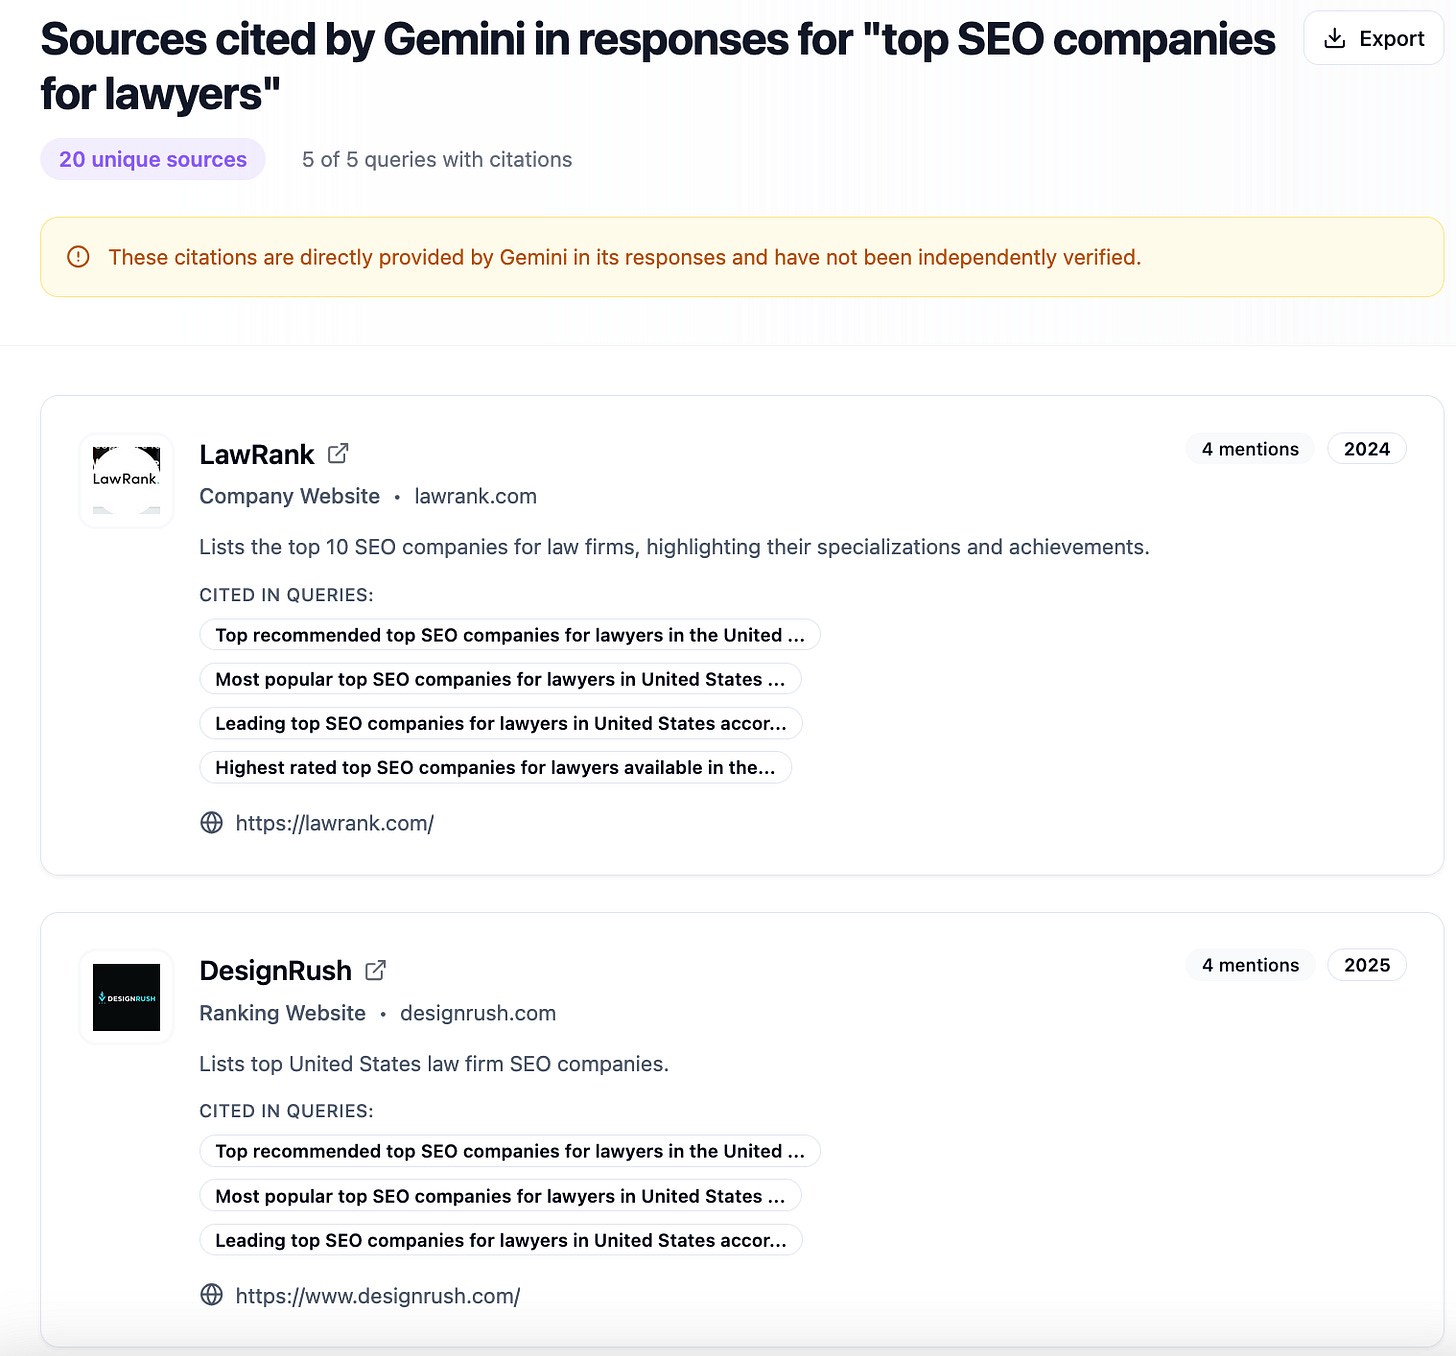Image resolution: width=1456 pixels, height=1356 pixels.
Task: Click '5 of 5 queries with citations' text
Action: 437,159
